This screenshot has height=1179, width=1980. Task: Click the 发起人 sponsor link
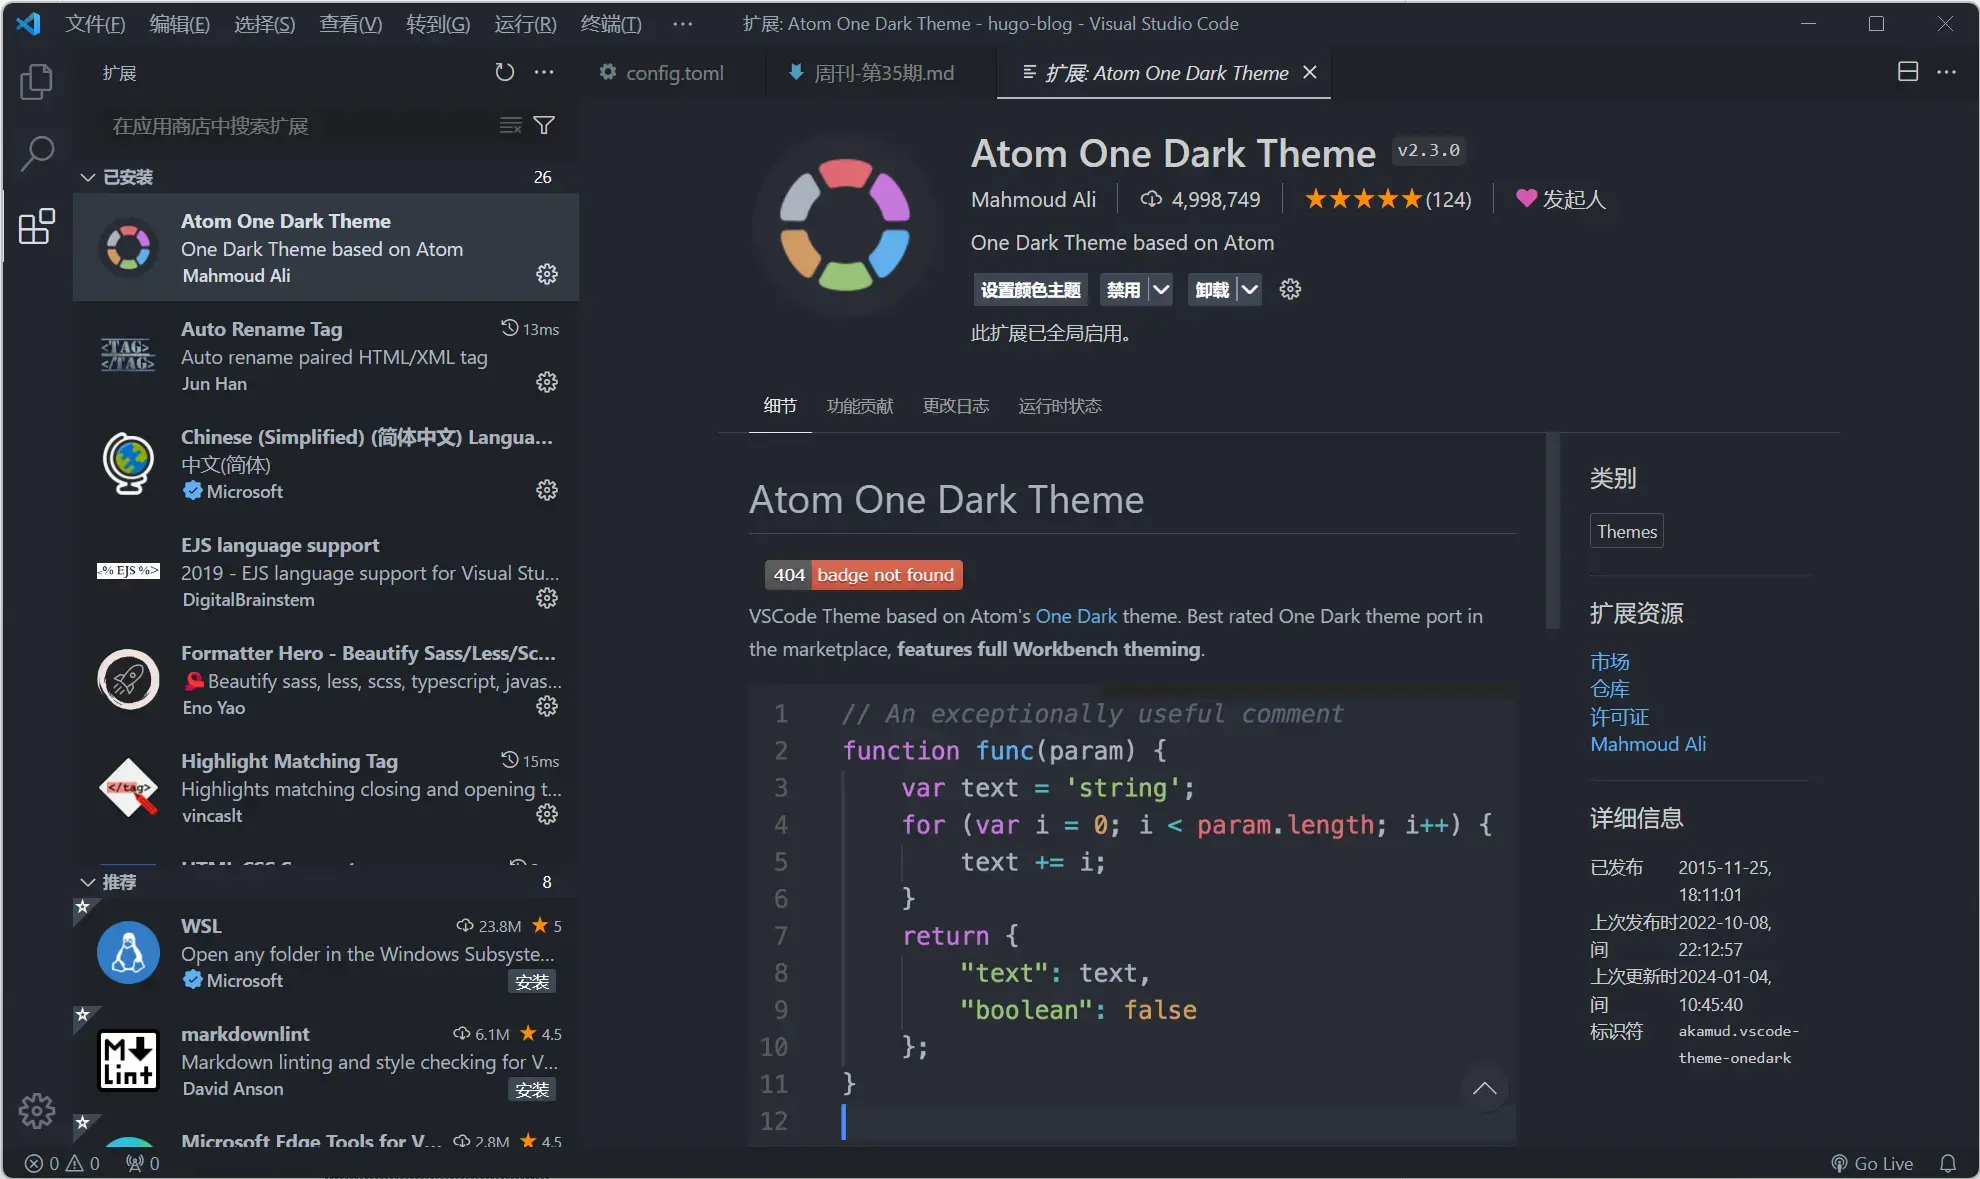[1561, 199]
